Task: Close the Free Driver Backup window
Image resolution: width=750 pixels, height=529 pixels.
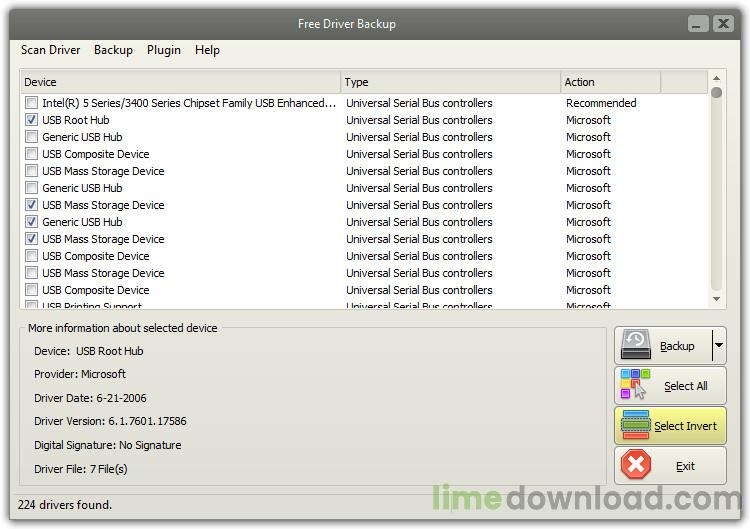Action: 723,23
